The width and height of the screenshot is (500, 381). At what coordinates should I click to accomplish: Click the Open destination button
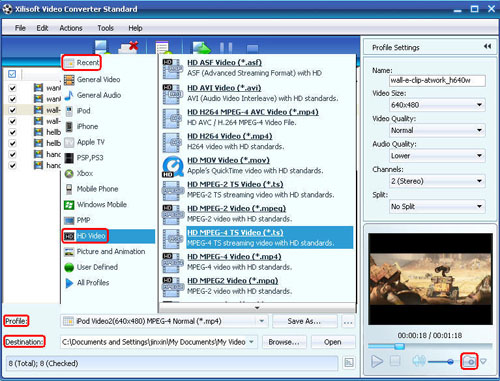333,342
